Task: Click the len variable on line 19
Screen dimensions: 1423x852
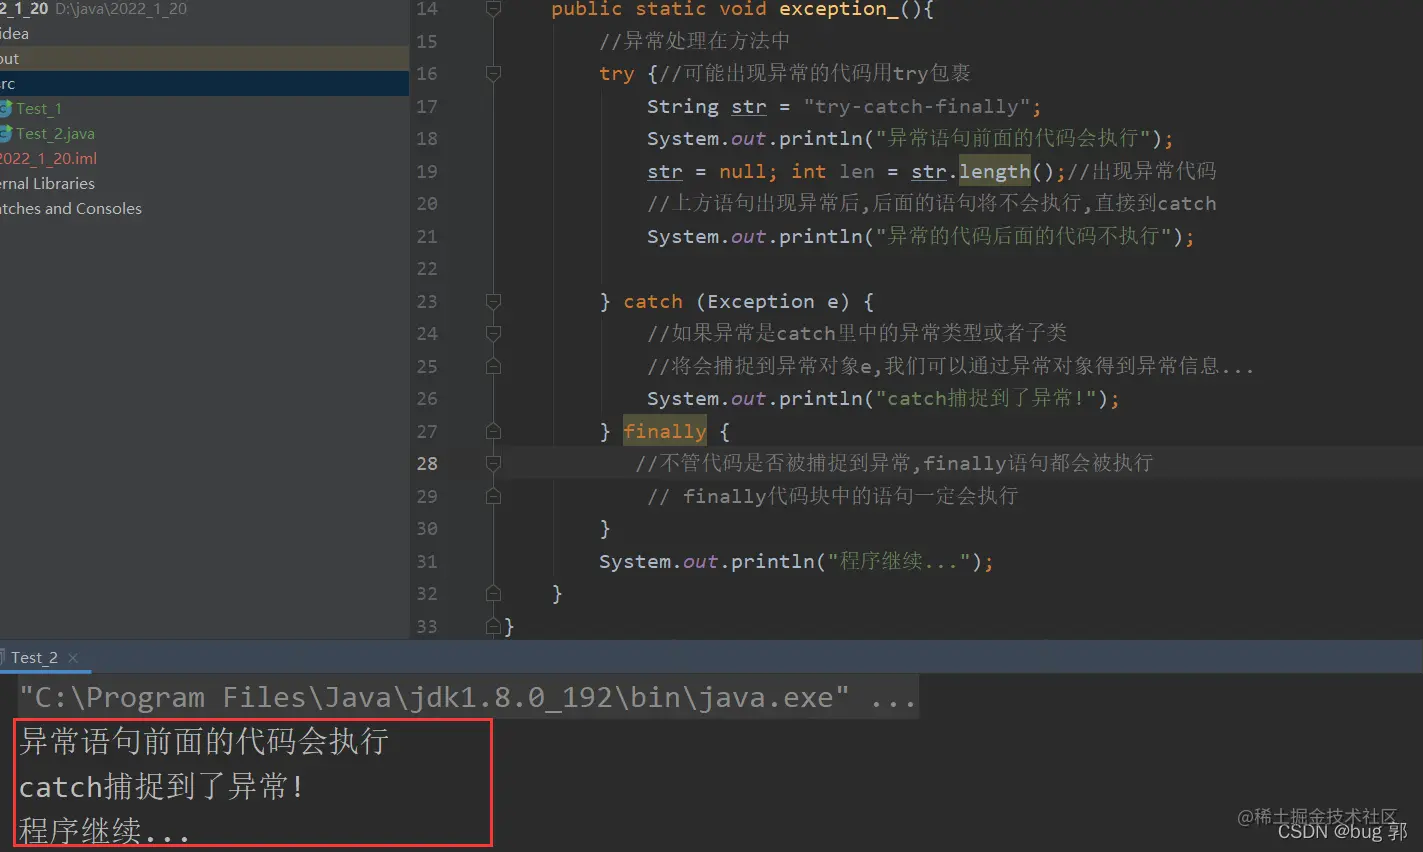Action: (857, 172)
